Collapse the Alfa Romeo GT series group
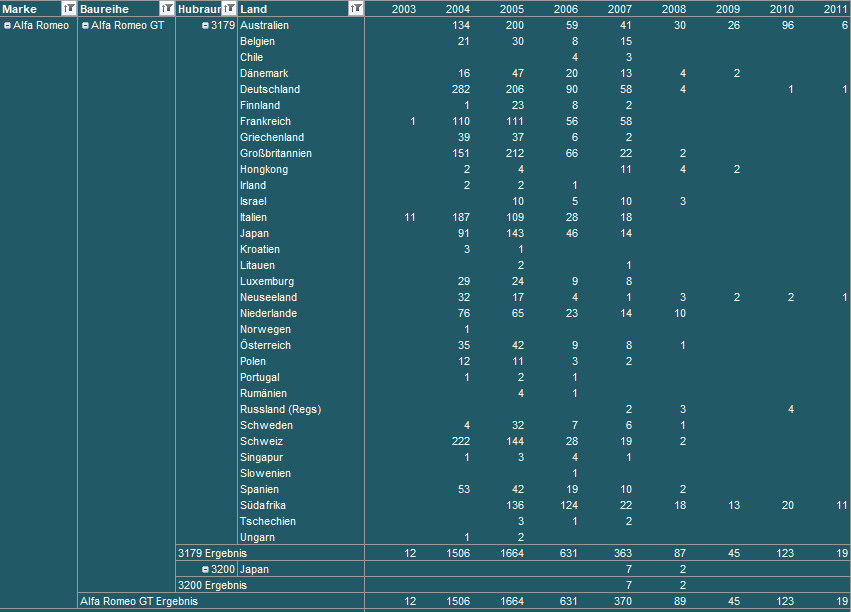851x612 pixels. 85,26
